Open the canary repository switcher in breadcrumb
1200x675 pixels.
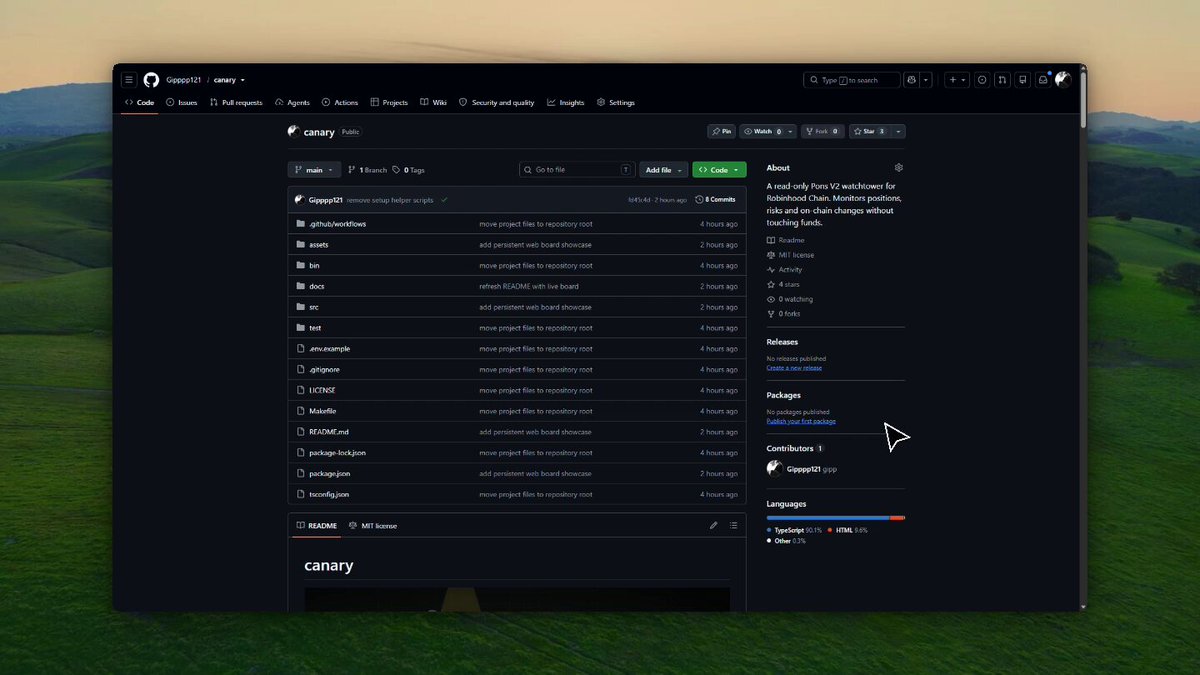[229, 80]
